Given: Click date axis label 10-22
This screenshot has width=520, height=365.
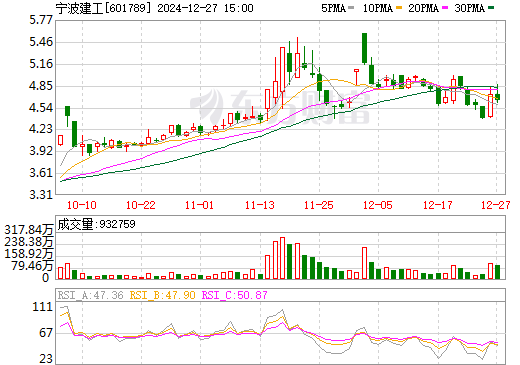Looking at the screenshot, I should (141, 205).
